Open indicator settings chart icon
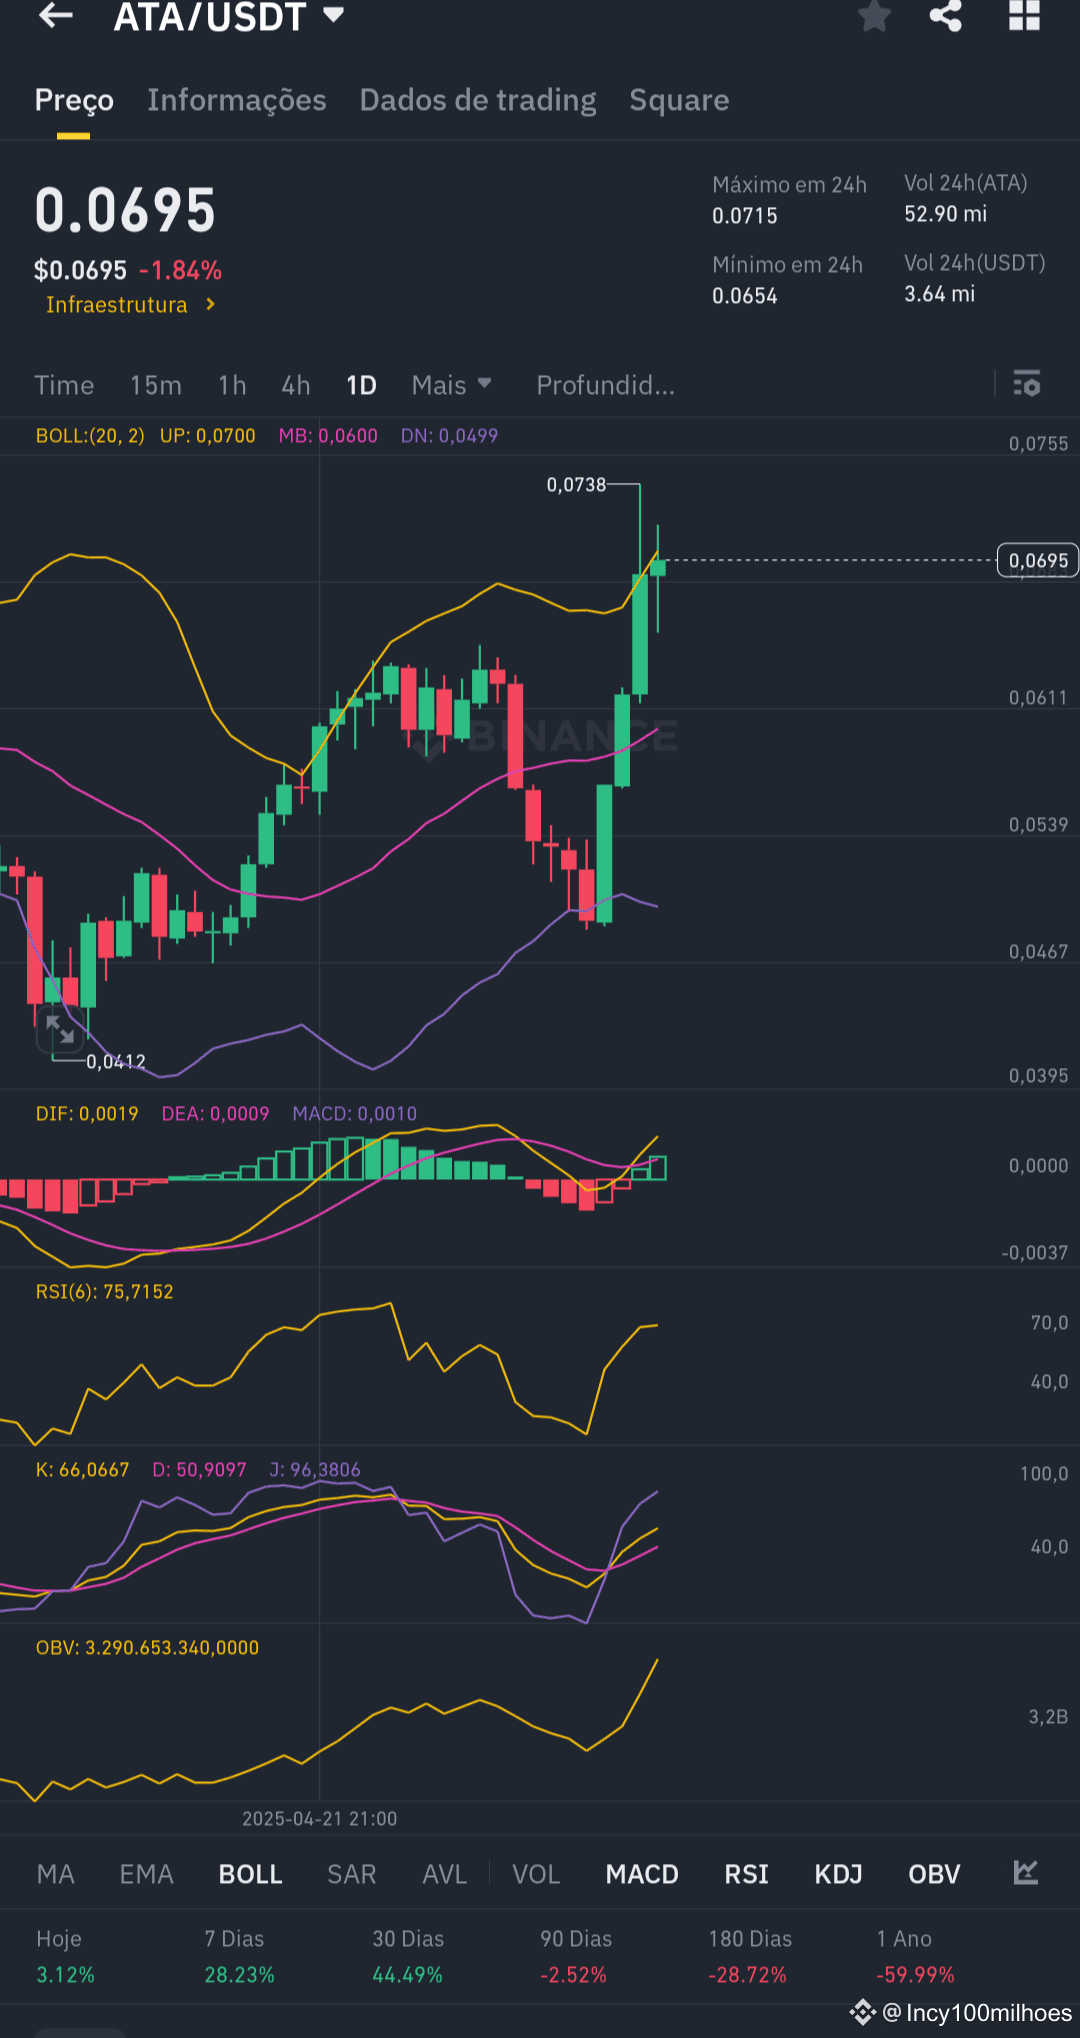 pyautogui.click(x=1026, y=1872)
